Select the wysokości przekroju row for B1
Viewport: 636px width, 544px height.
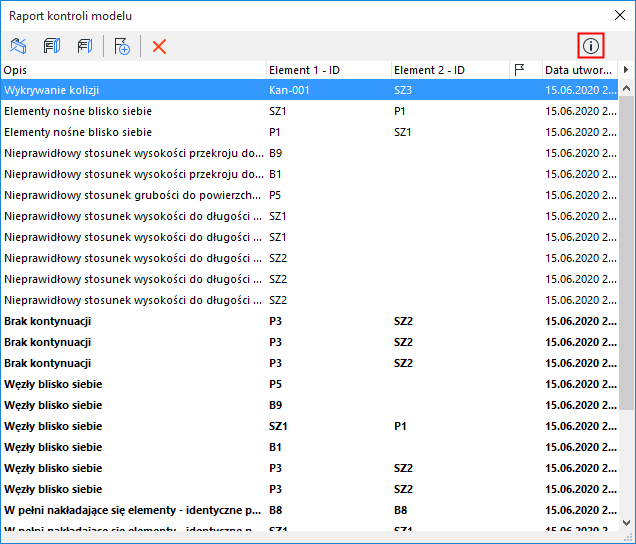[310, 174]
